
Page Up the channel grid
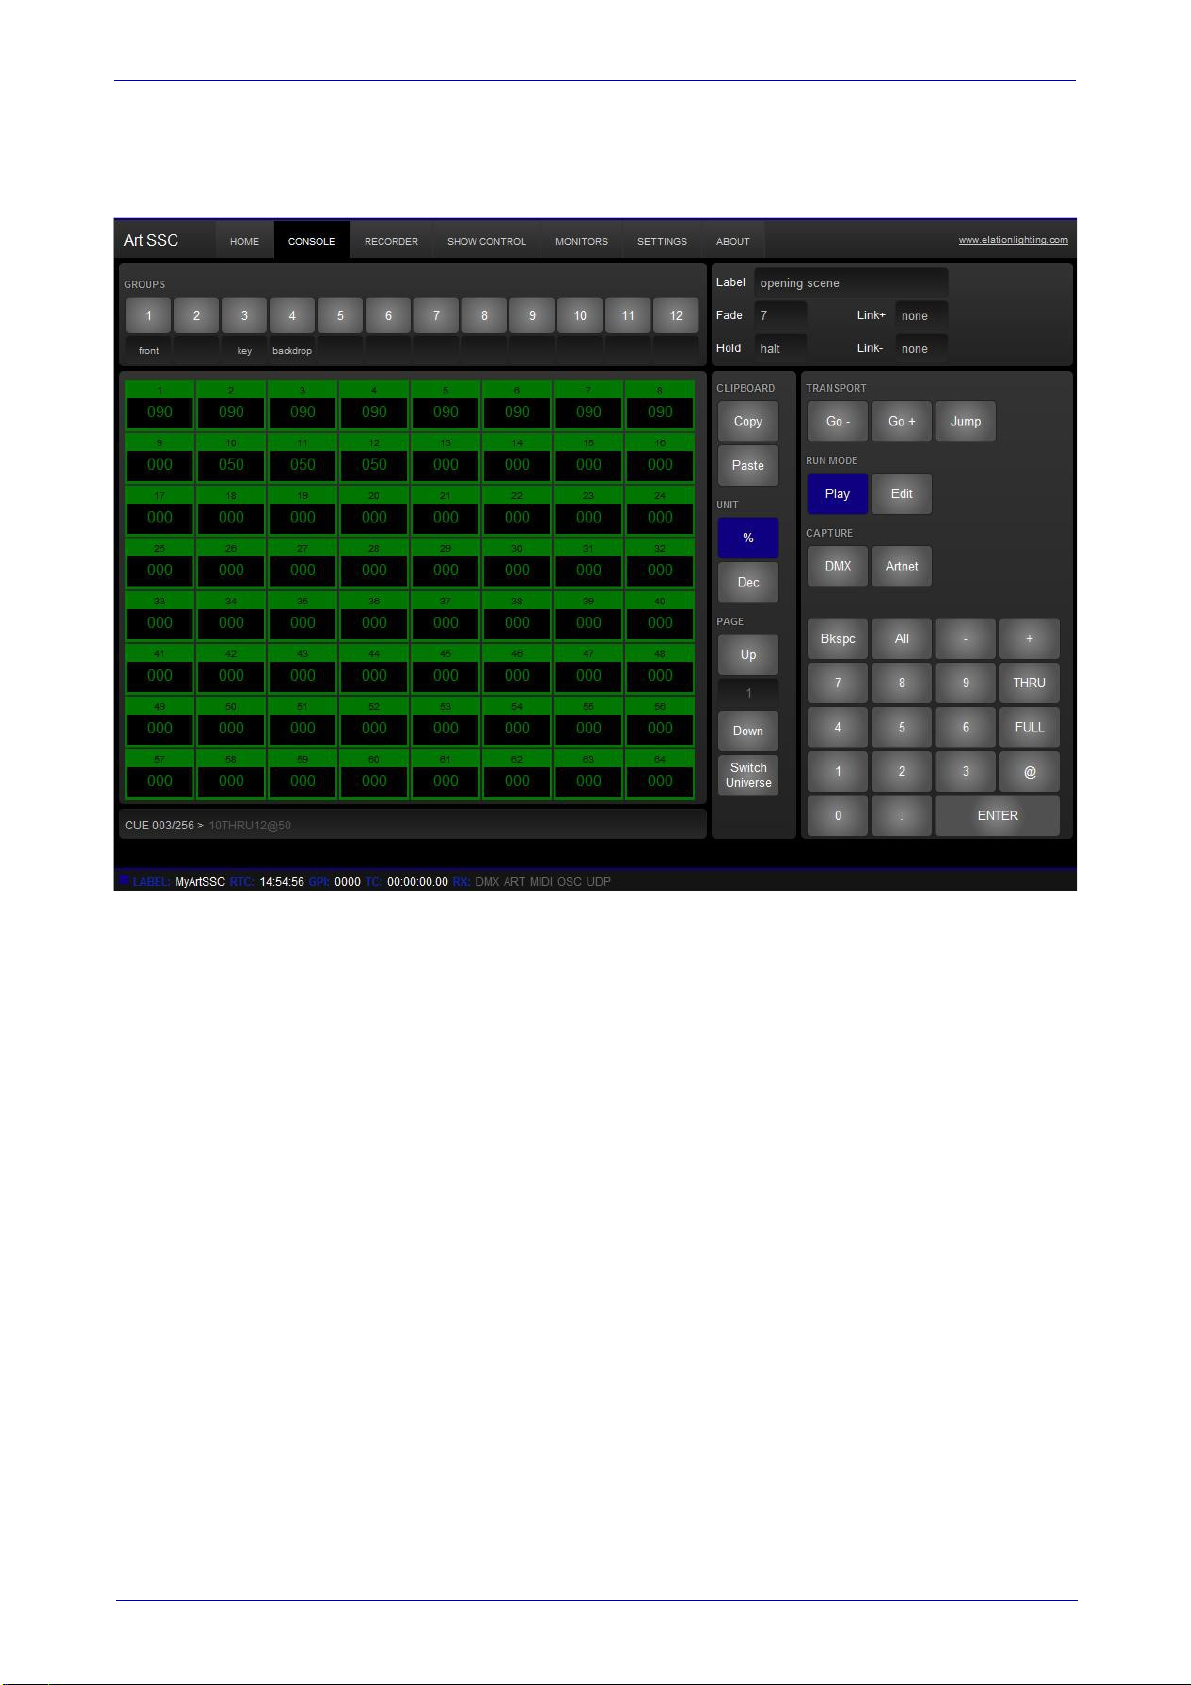click(748, 655)
